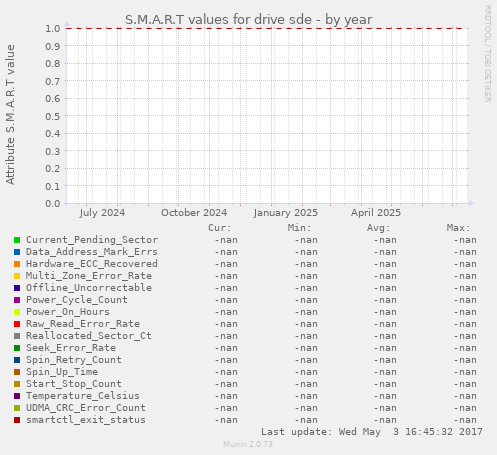497x455 pixels.
Task: Select the smartctl_exit_status legend label
Action: (86, 420)
